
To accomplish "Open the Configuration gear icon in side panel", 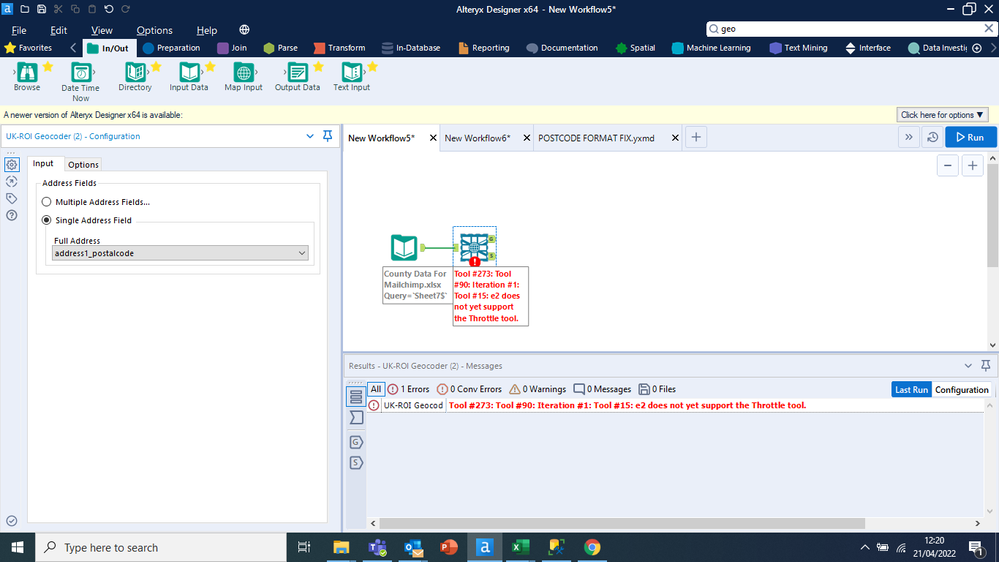I will pyautogui.click(x=11, y=164).
